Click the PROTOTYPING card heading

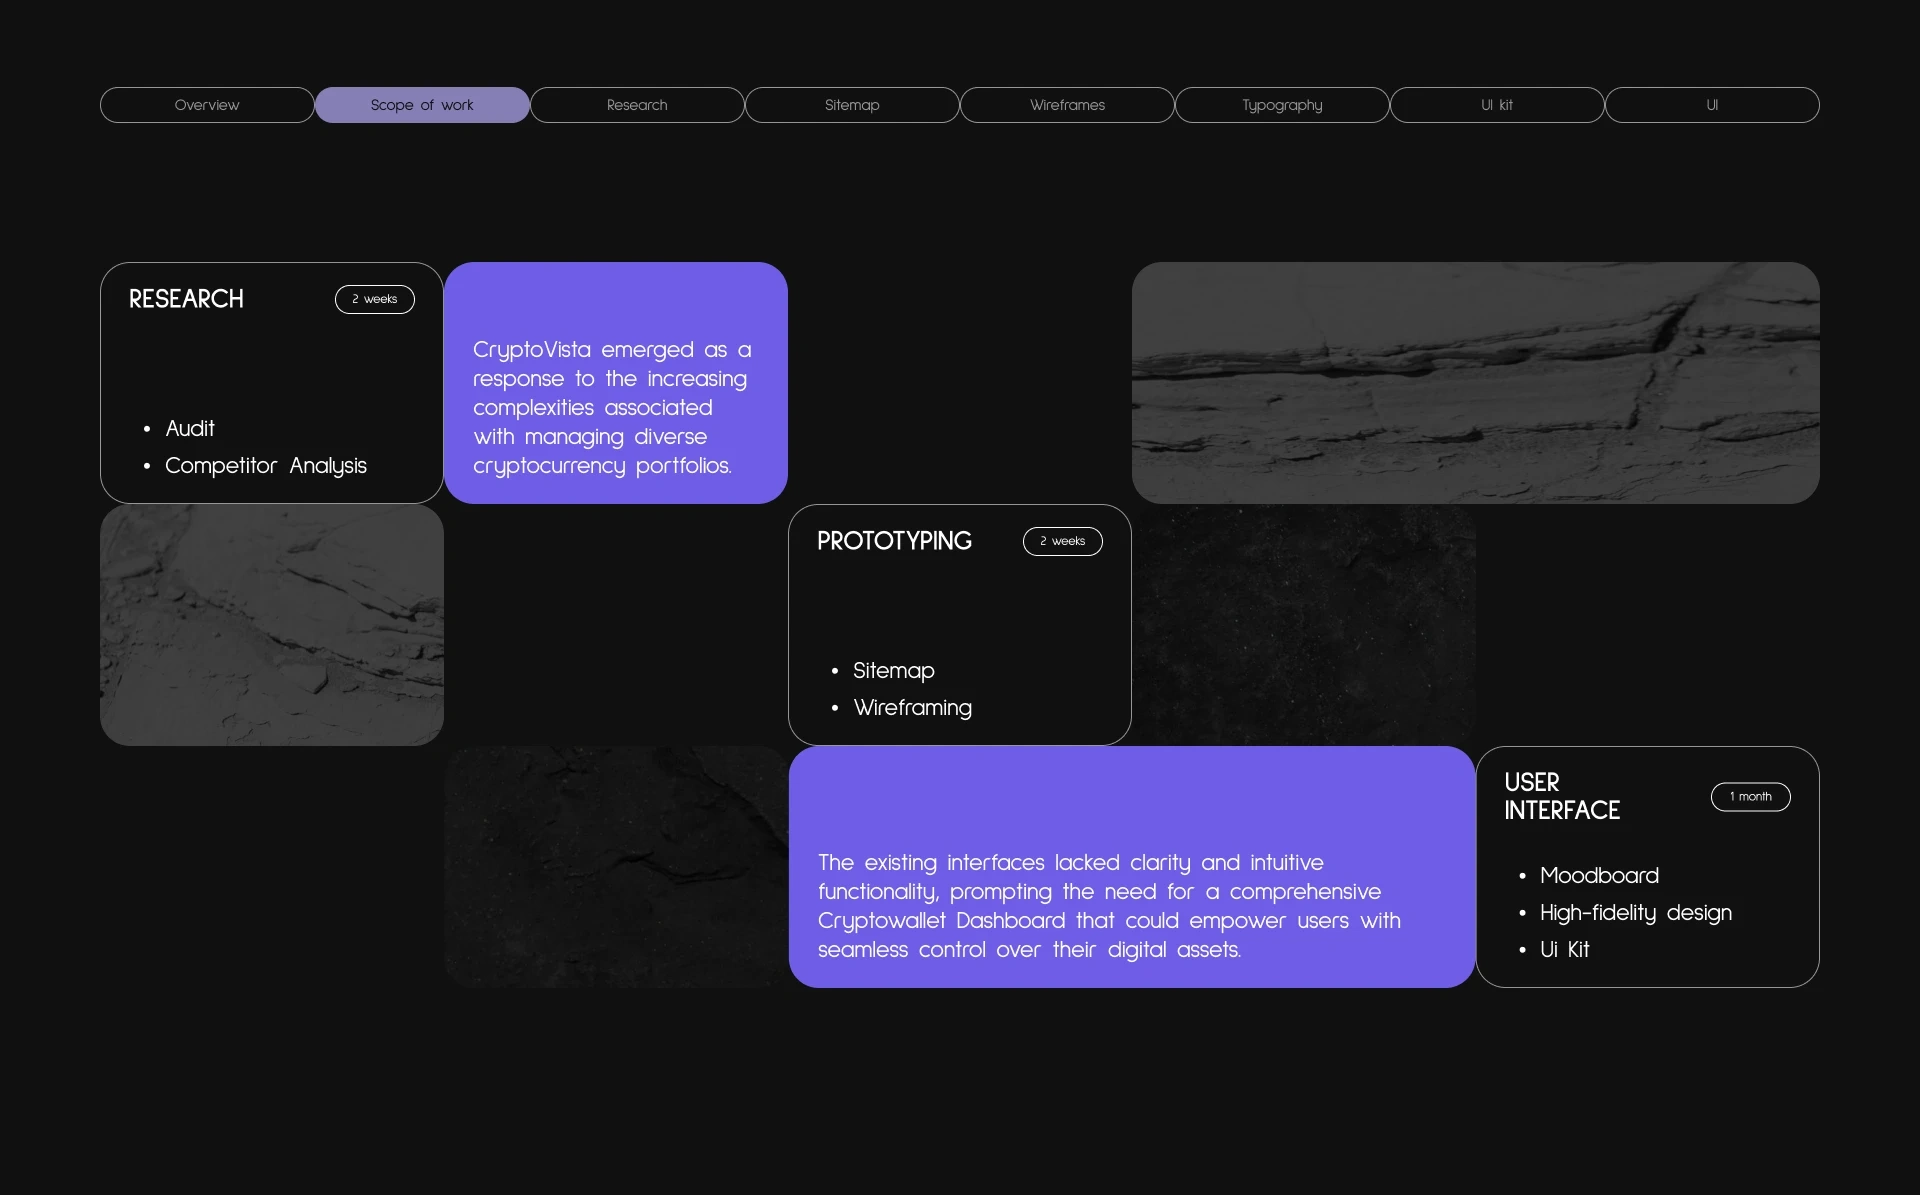point(894,541)
